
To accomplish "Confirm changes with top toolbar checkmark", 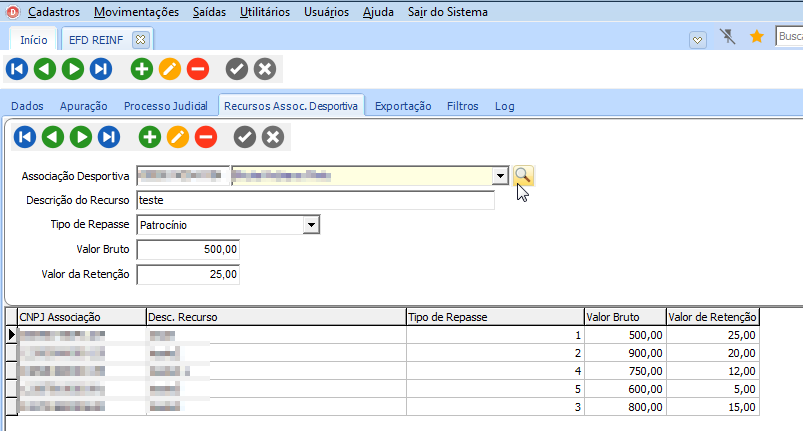I will point(237,69).
